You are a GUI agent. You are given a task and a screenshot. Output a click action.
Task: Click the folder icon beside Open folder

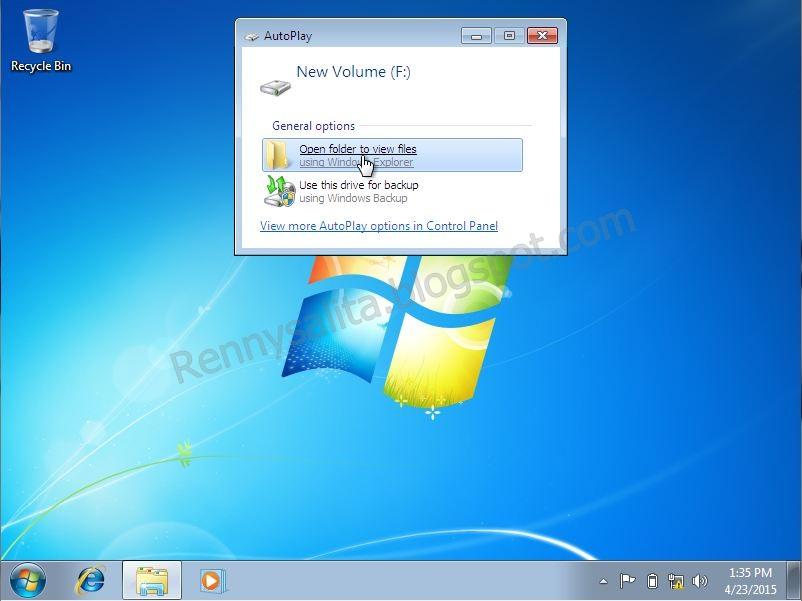pyautogui.click(x=278, y=155)
